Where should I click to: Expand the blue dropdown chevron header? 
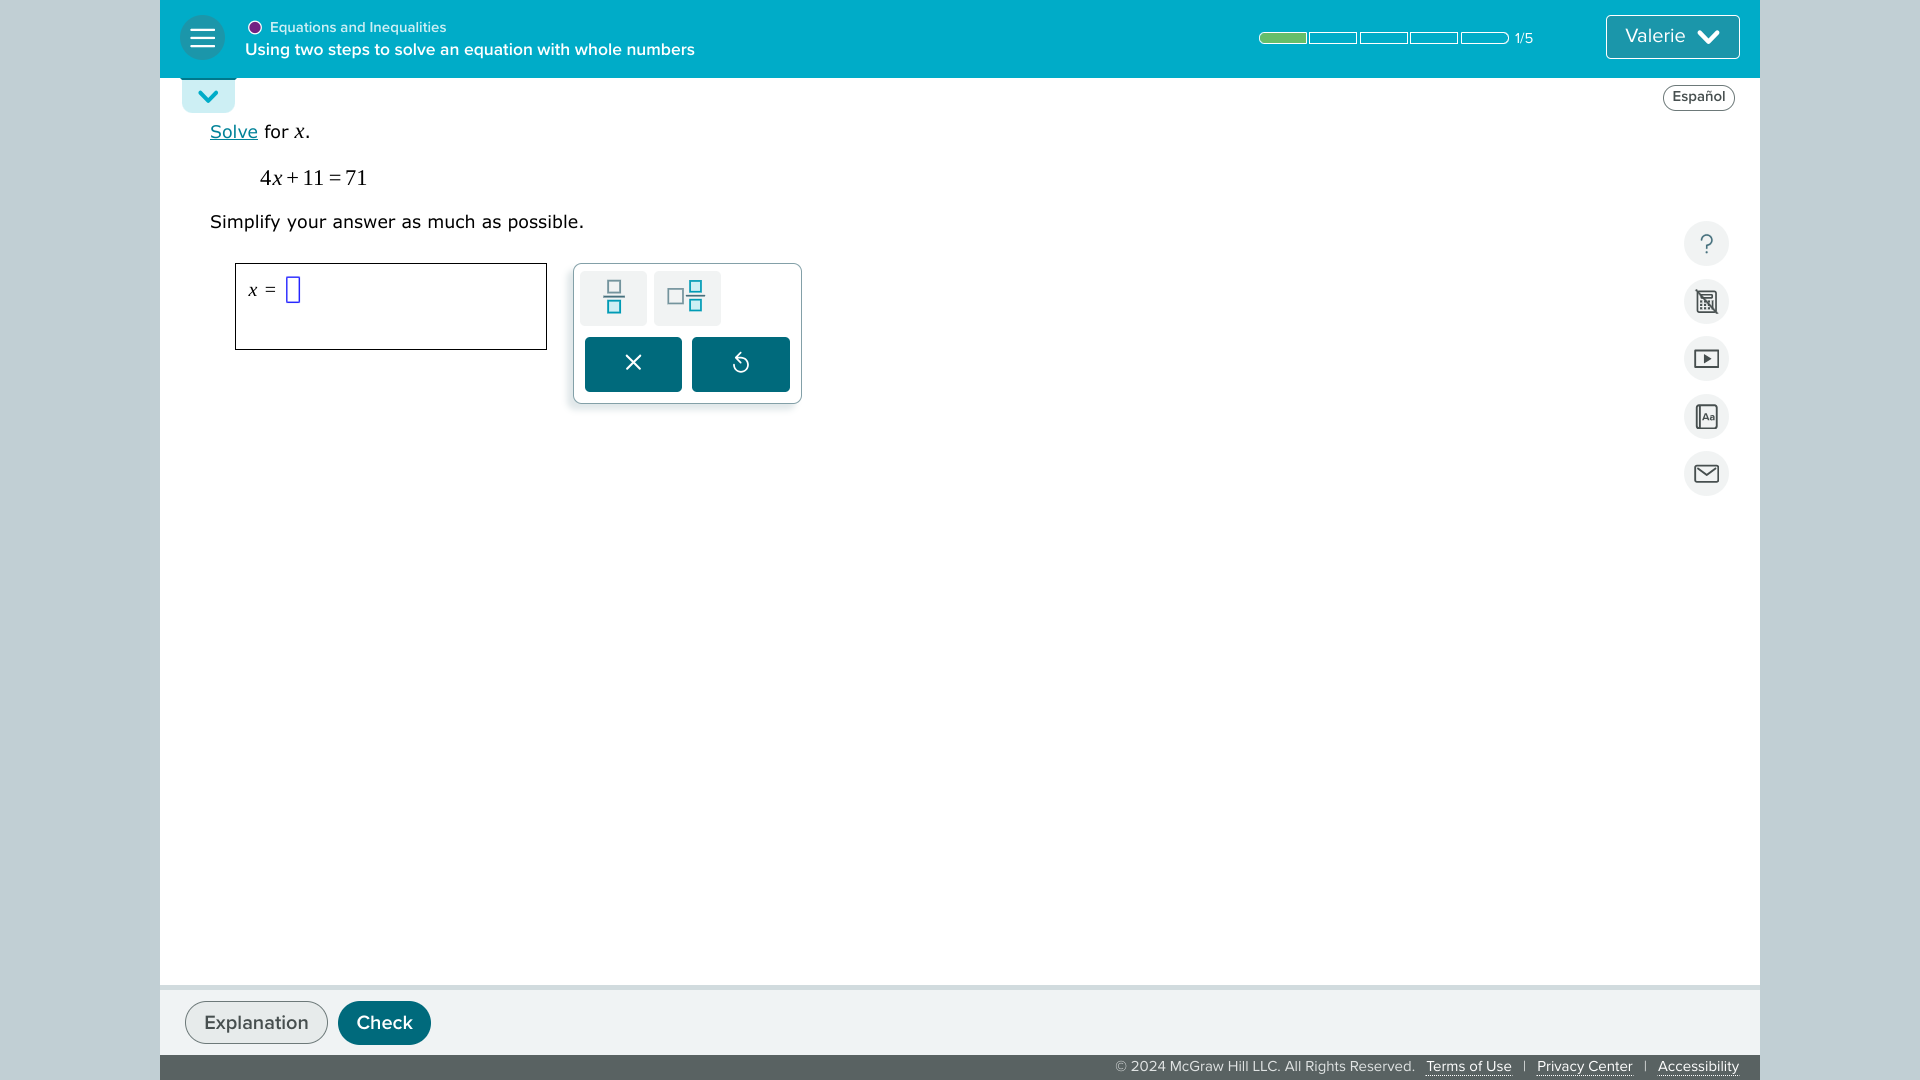coord(207,96)
